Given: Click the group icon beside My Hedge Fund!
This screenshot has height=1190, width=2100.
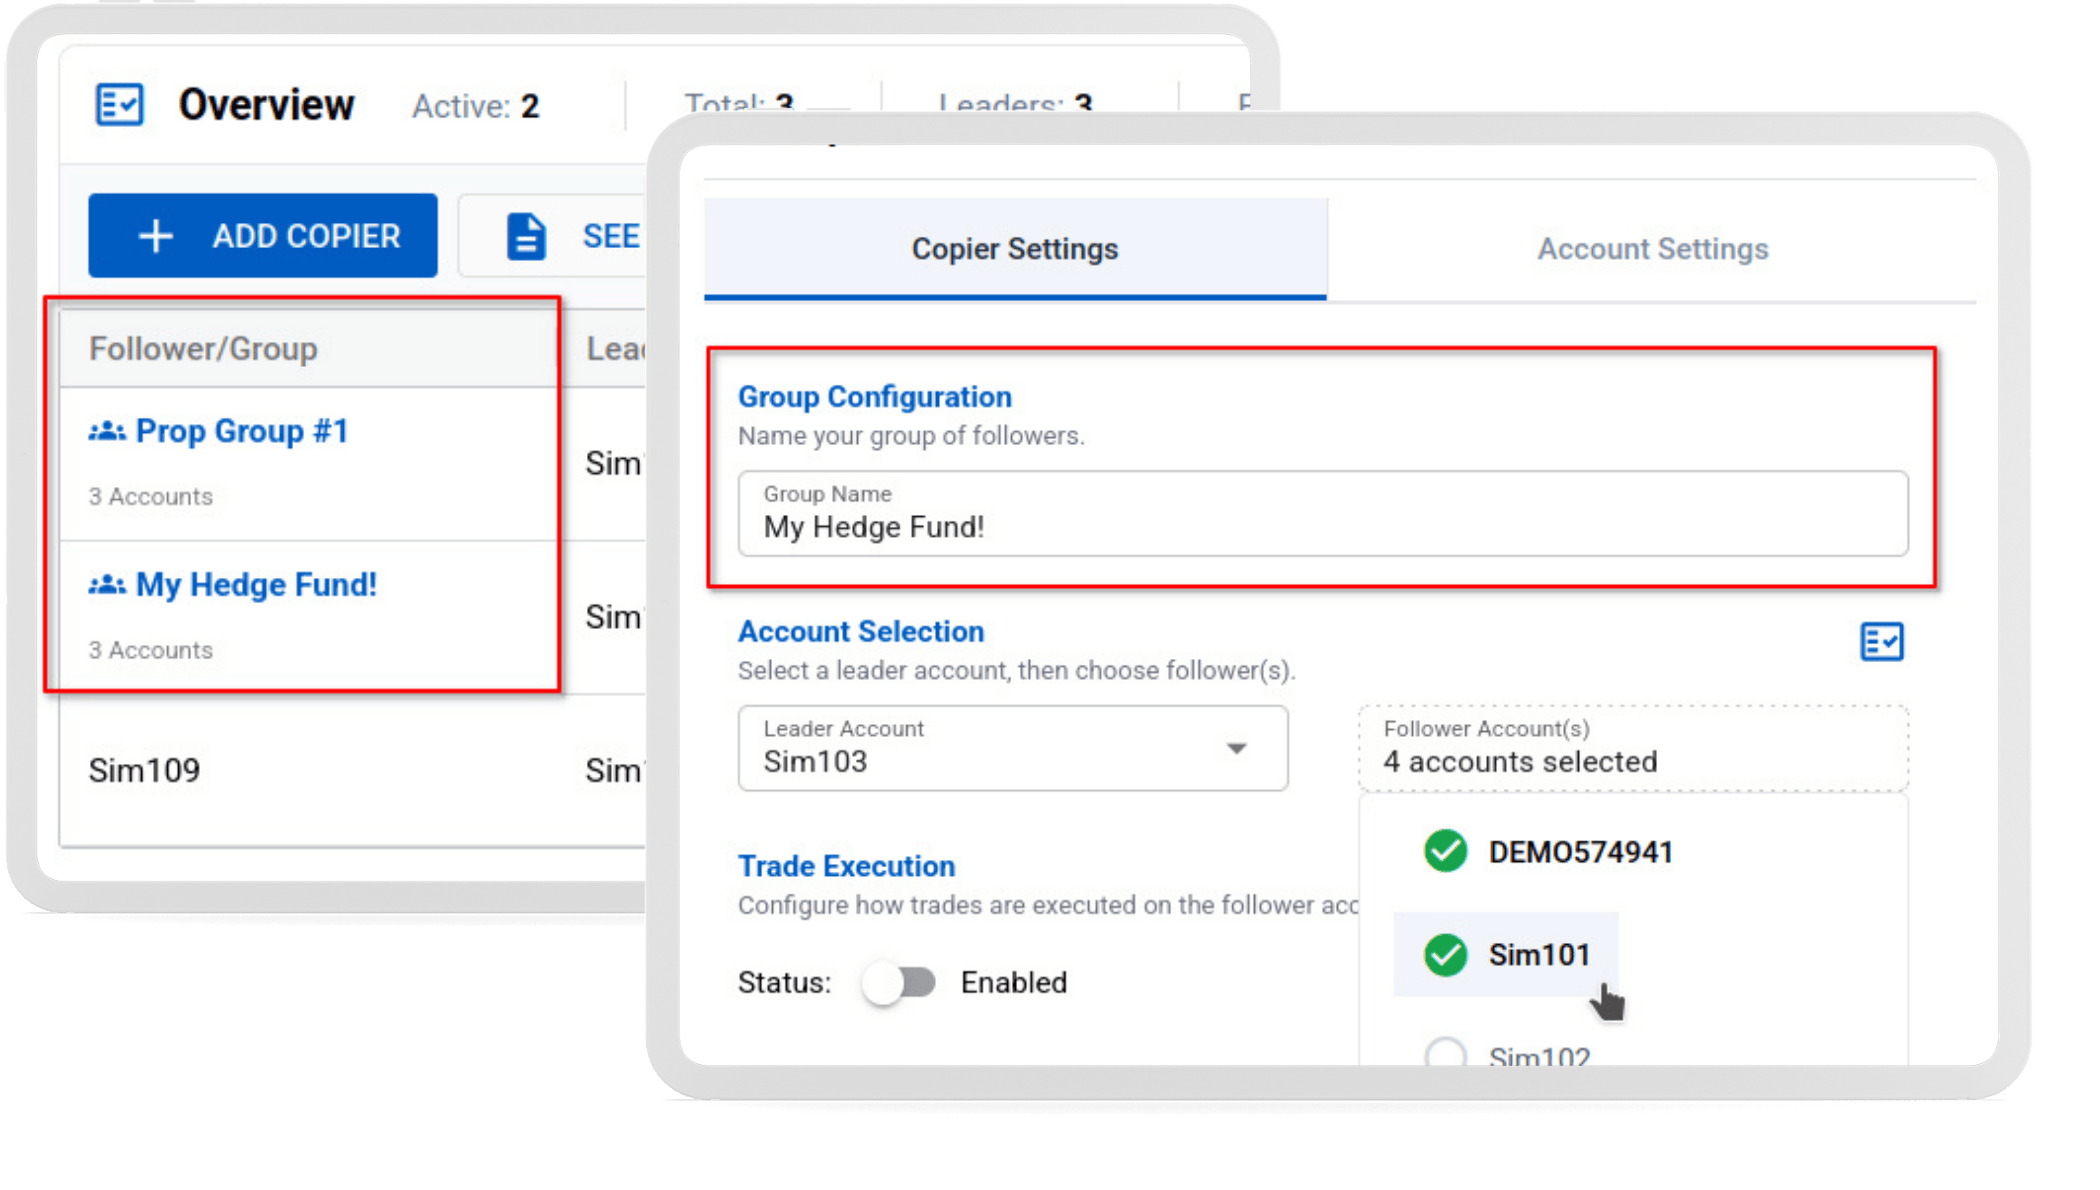Looking at the screenshot, I should pyautogui.click(x=107, y=585).
